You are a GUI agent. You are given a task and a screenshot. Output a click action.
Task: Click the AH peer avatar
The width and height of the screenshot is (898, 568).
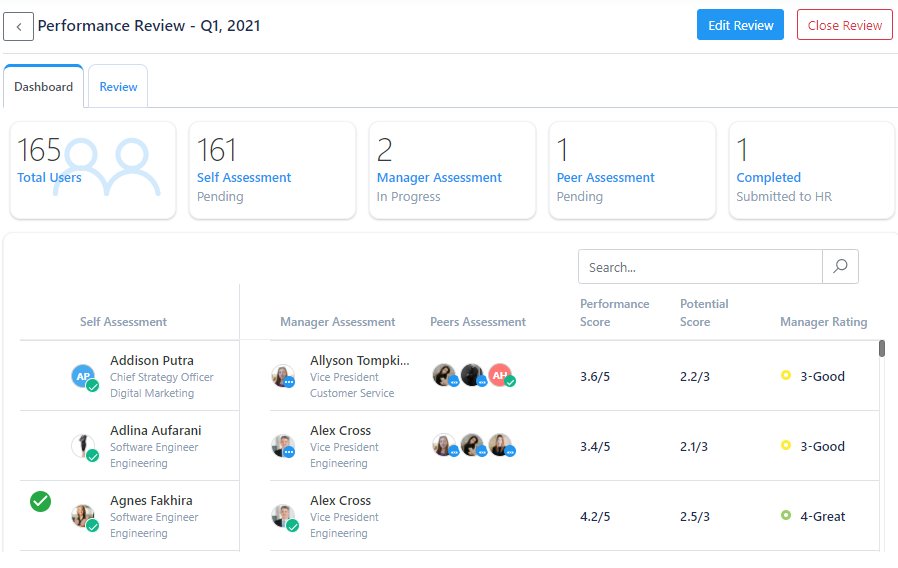click(501, 375)
